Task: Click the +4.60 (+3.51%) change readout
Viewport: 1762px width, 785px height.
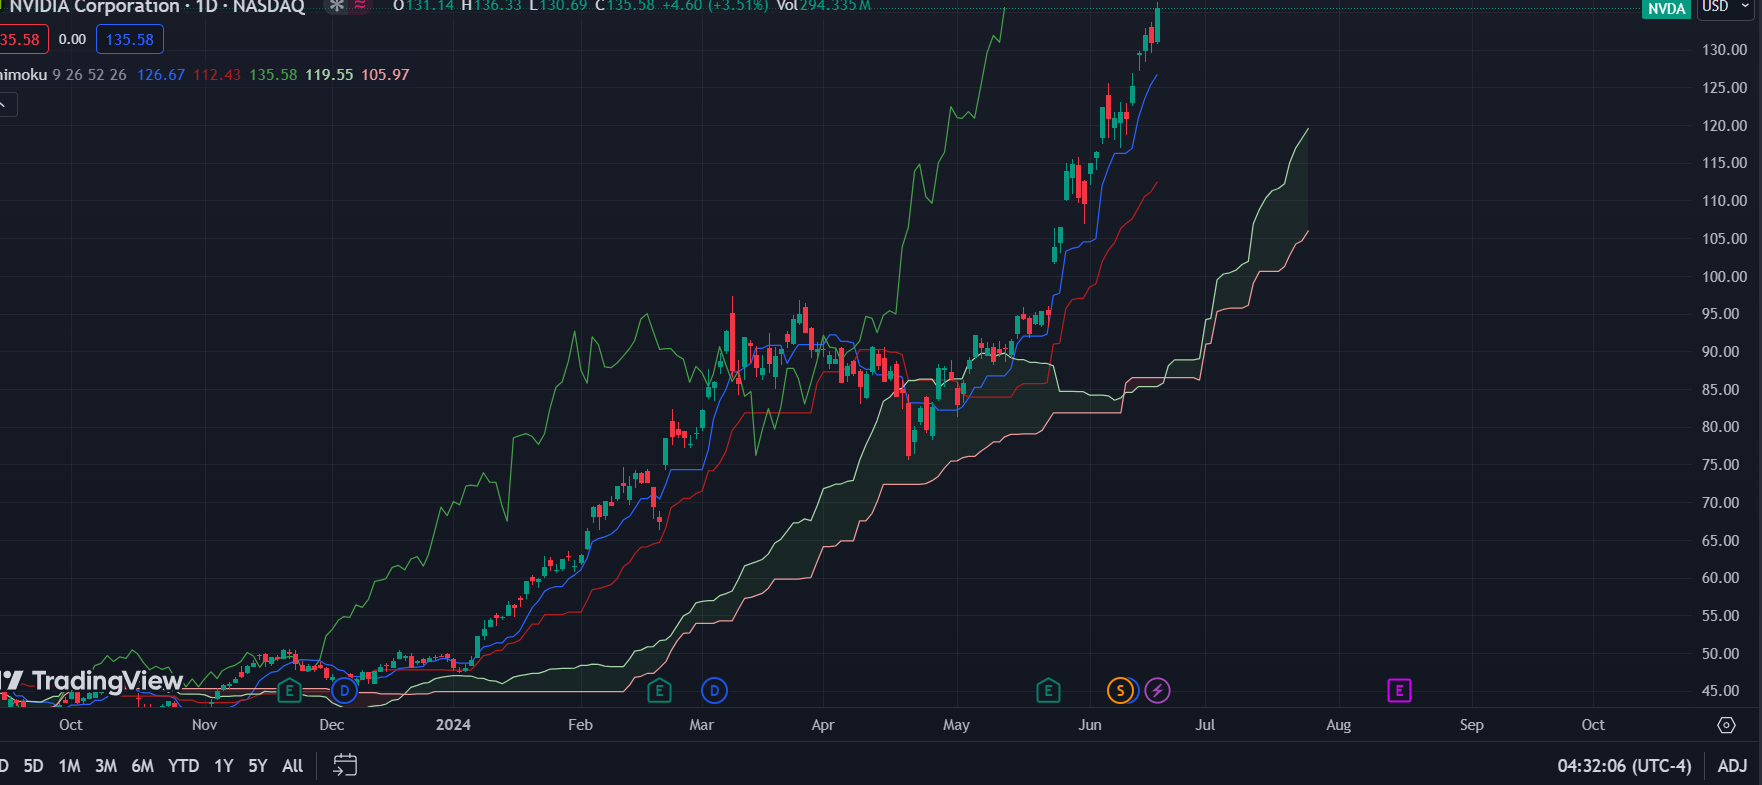Action: (x=715, y=6)
